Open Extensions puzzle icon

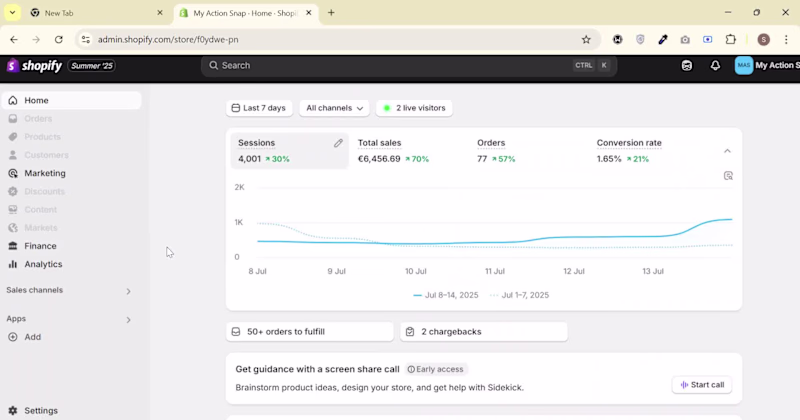(731, 39)
